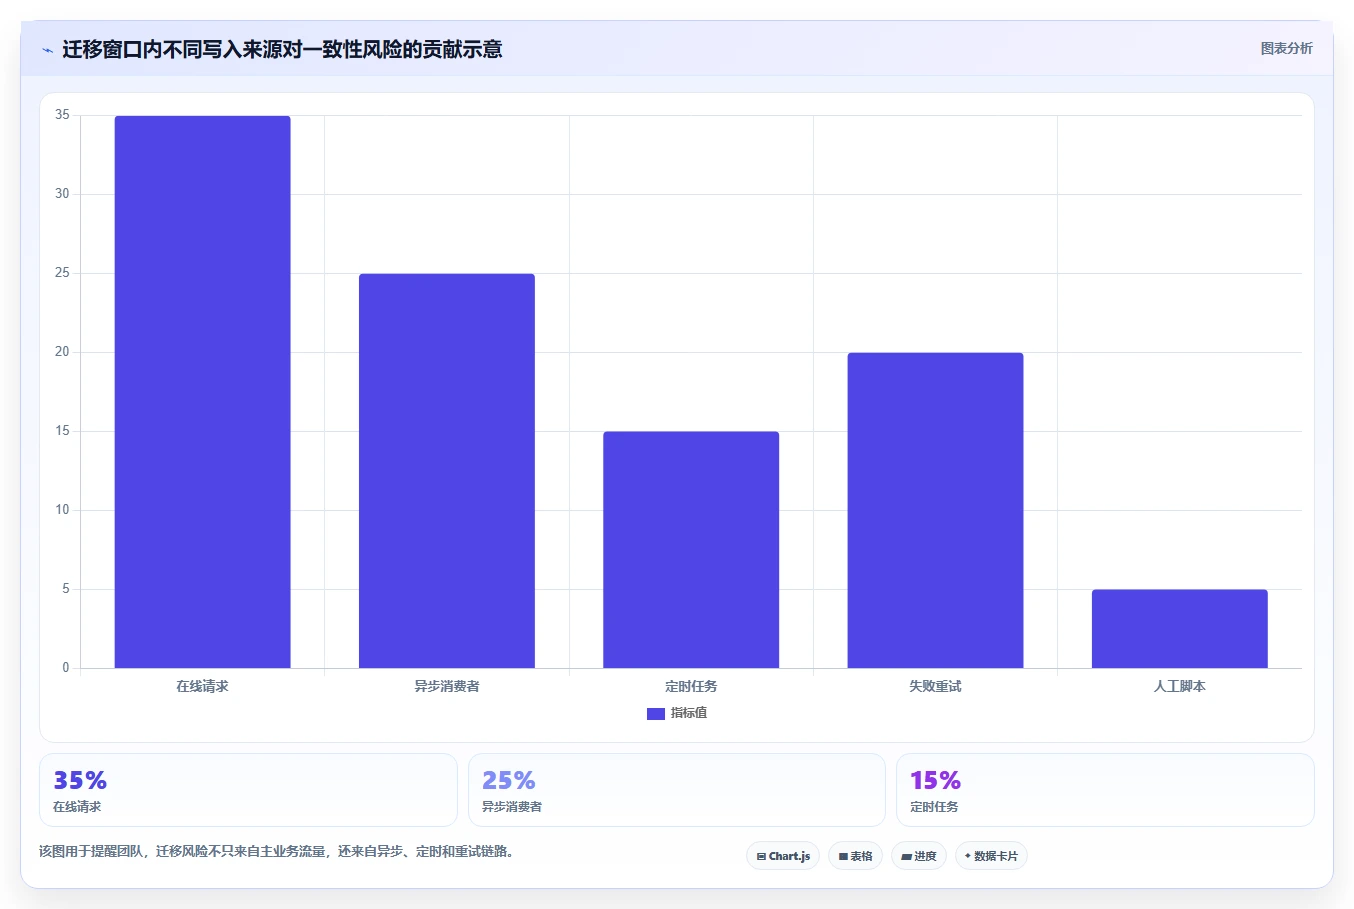Click y-axis tick label 15

point(63,431)
